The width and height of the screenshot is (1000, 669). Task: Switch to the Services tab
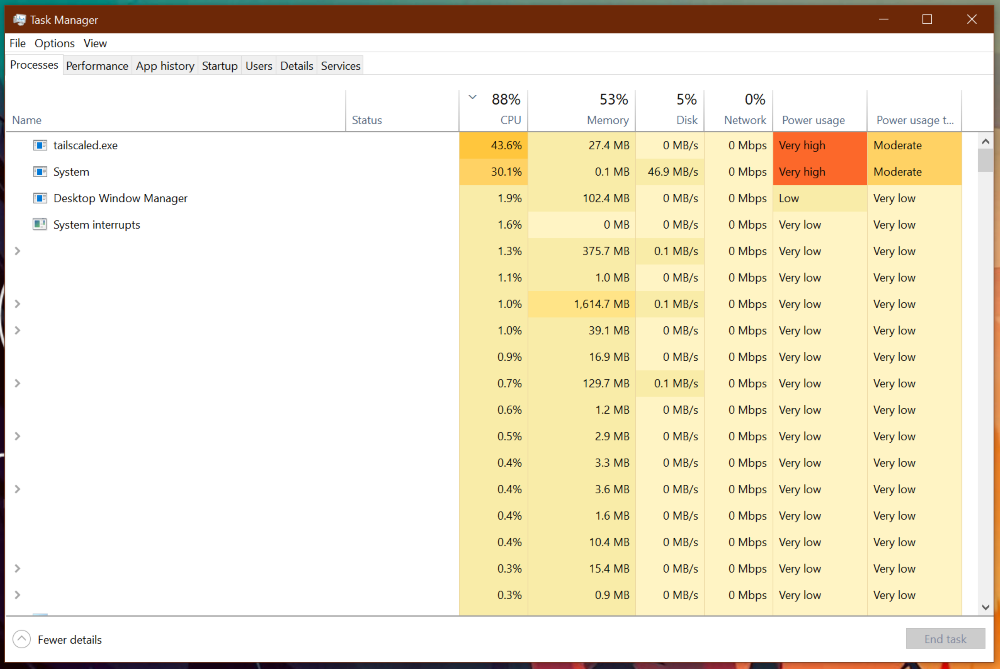coord(340,65)
